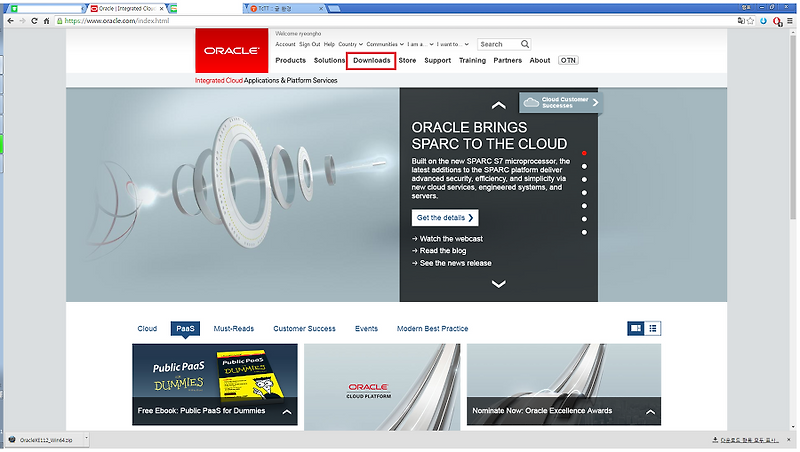This screenshot has width=800, height=452.
Task: Open the Oracle Cloud Platform thumbnail
Action: (382, 387)
